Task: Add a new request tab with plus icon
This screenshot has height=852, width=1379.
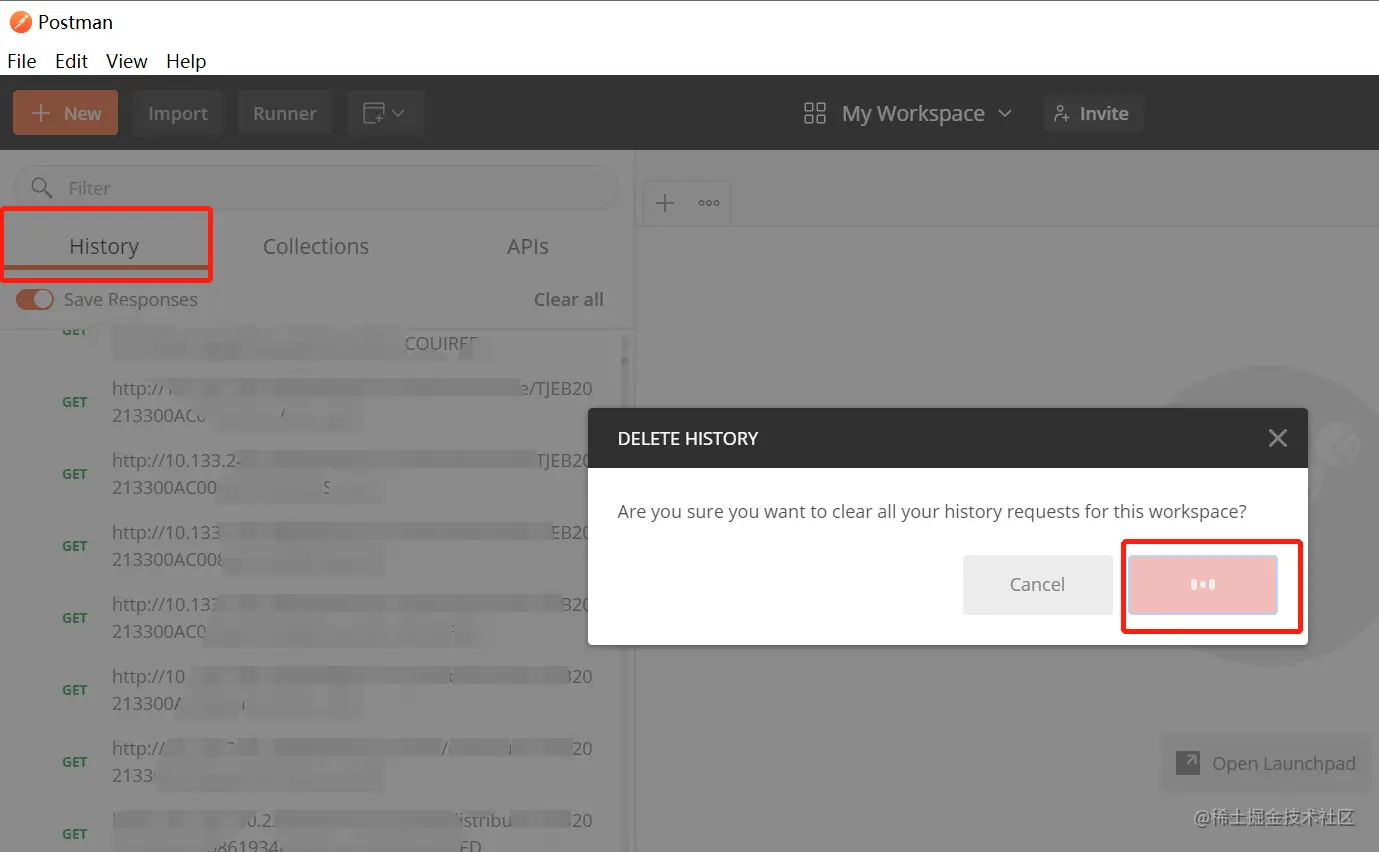Action: point(665,203)
